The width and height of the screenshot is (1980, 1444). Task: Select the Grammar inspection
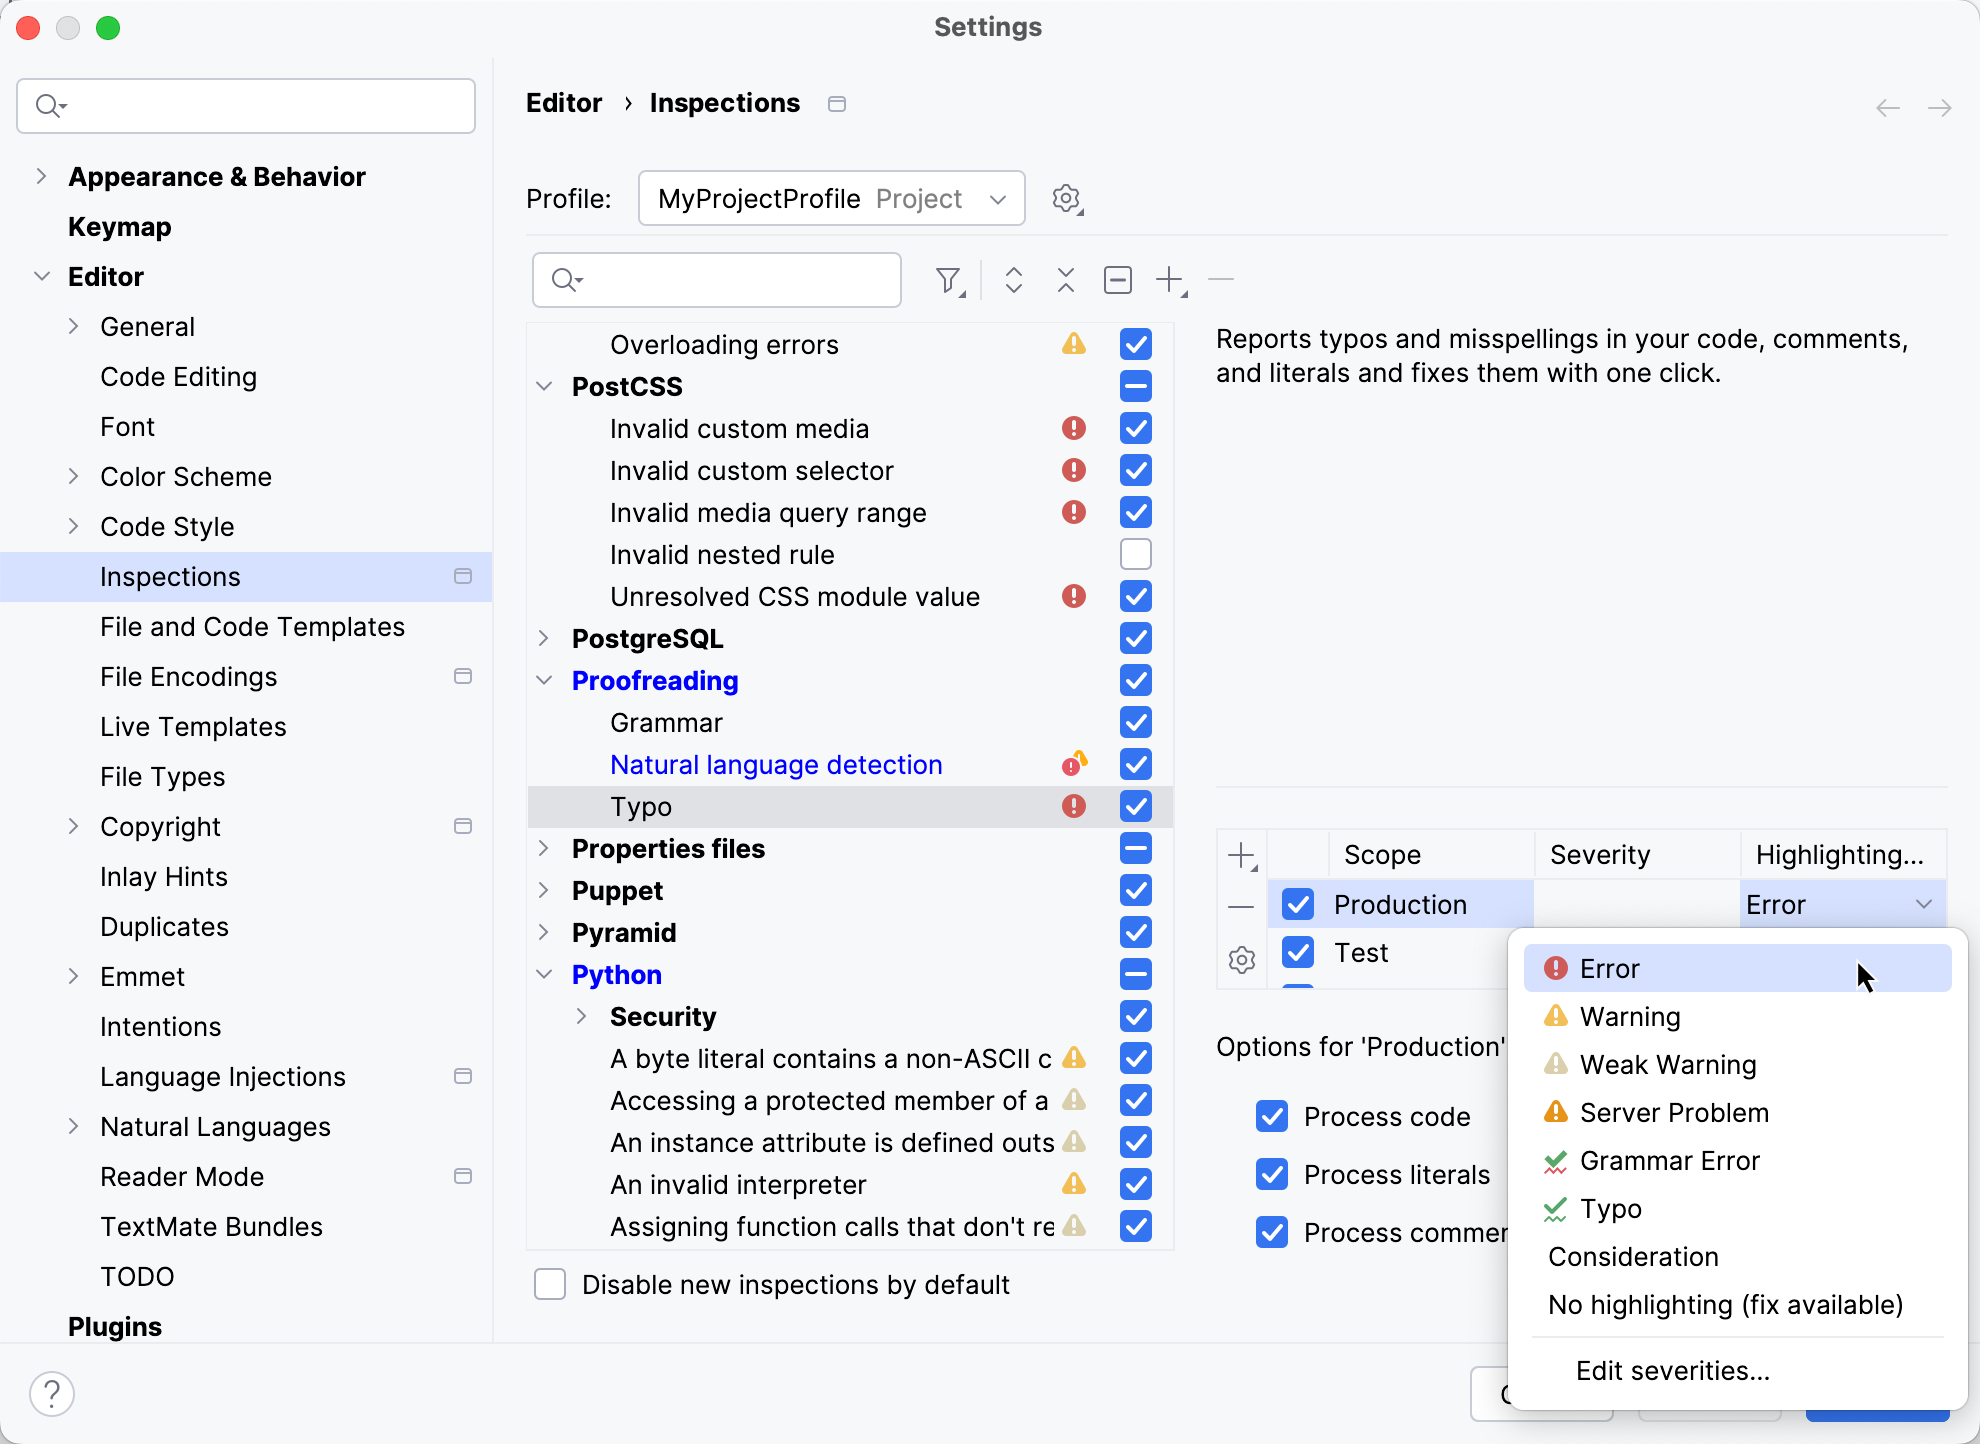coord(666,723)
